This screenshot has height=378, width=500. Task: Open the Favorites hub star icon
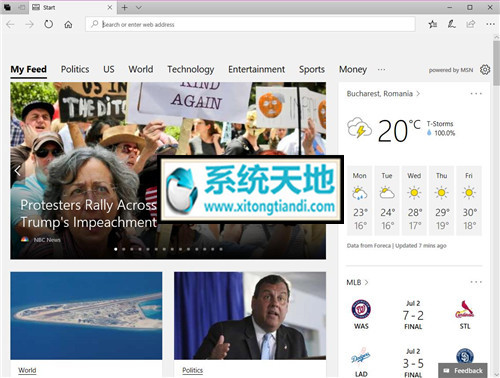pyautogui.click(x=433, y=24)
